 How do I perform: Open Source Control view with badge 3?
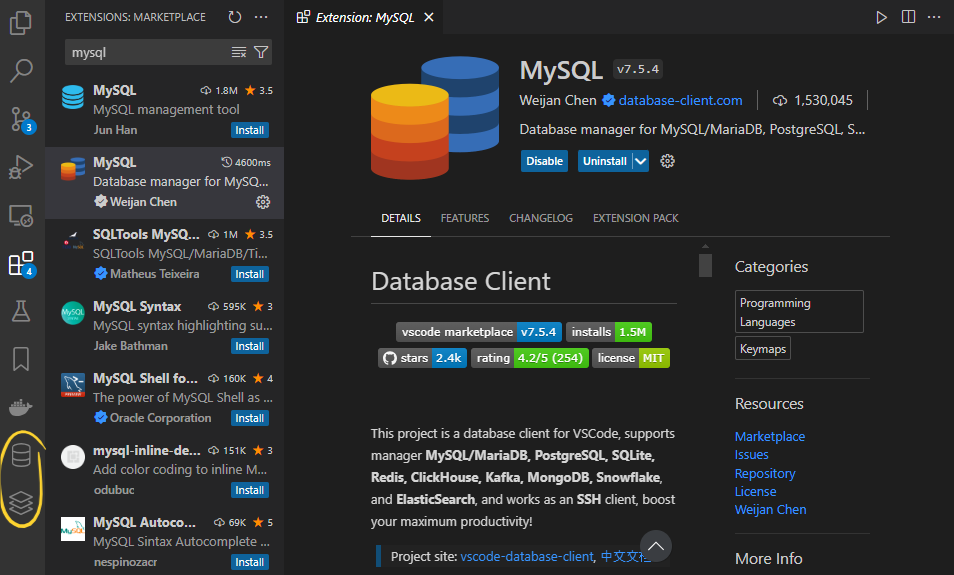click(21, 119)
